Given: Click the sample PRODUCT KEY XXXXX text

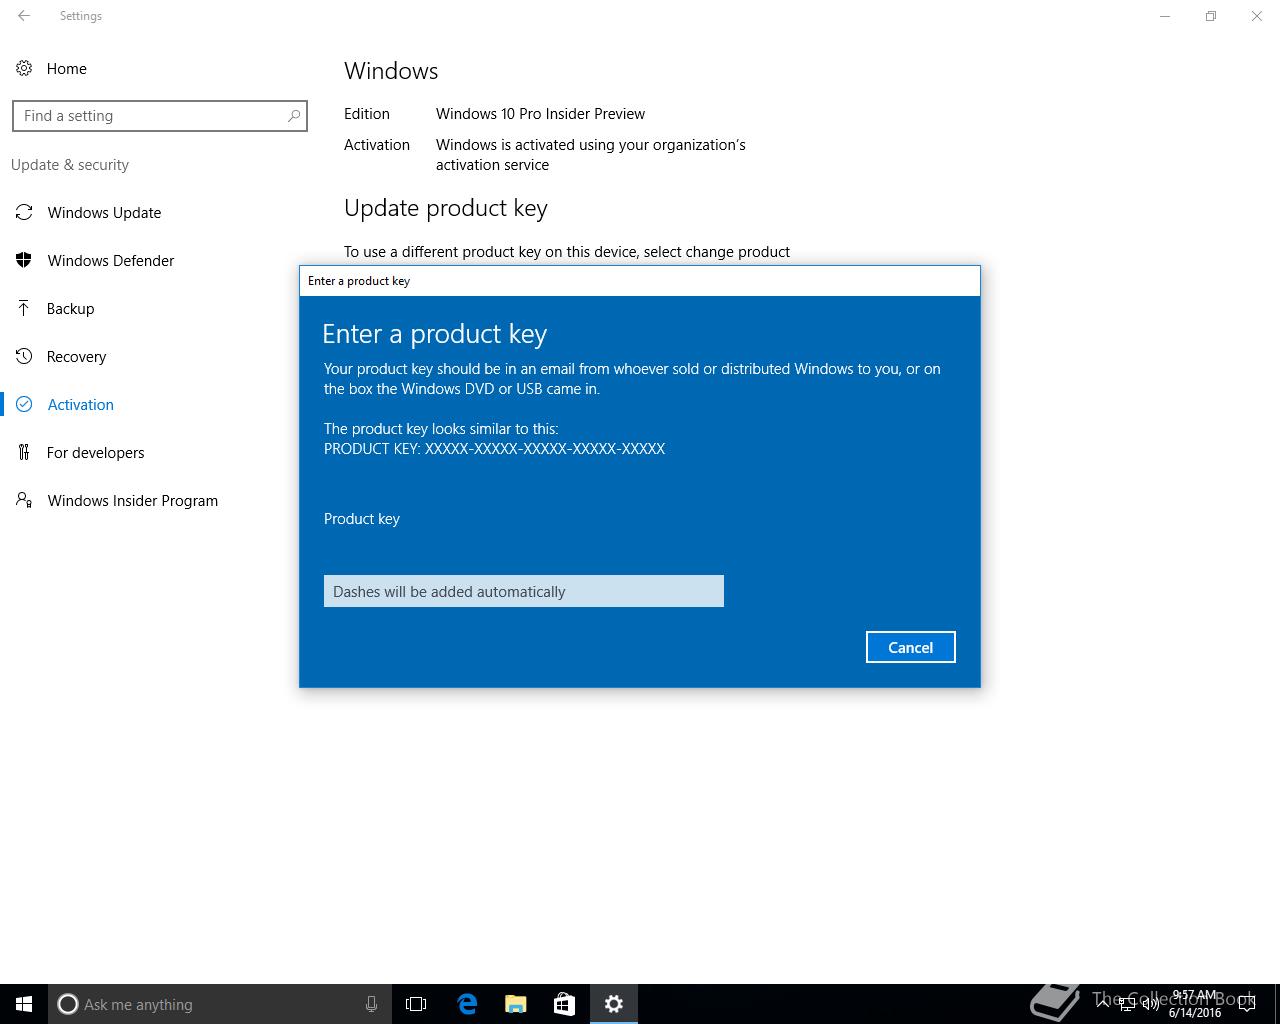Looking at the screenshot, I should click(x=495, y=448).
